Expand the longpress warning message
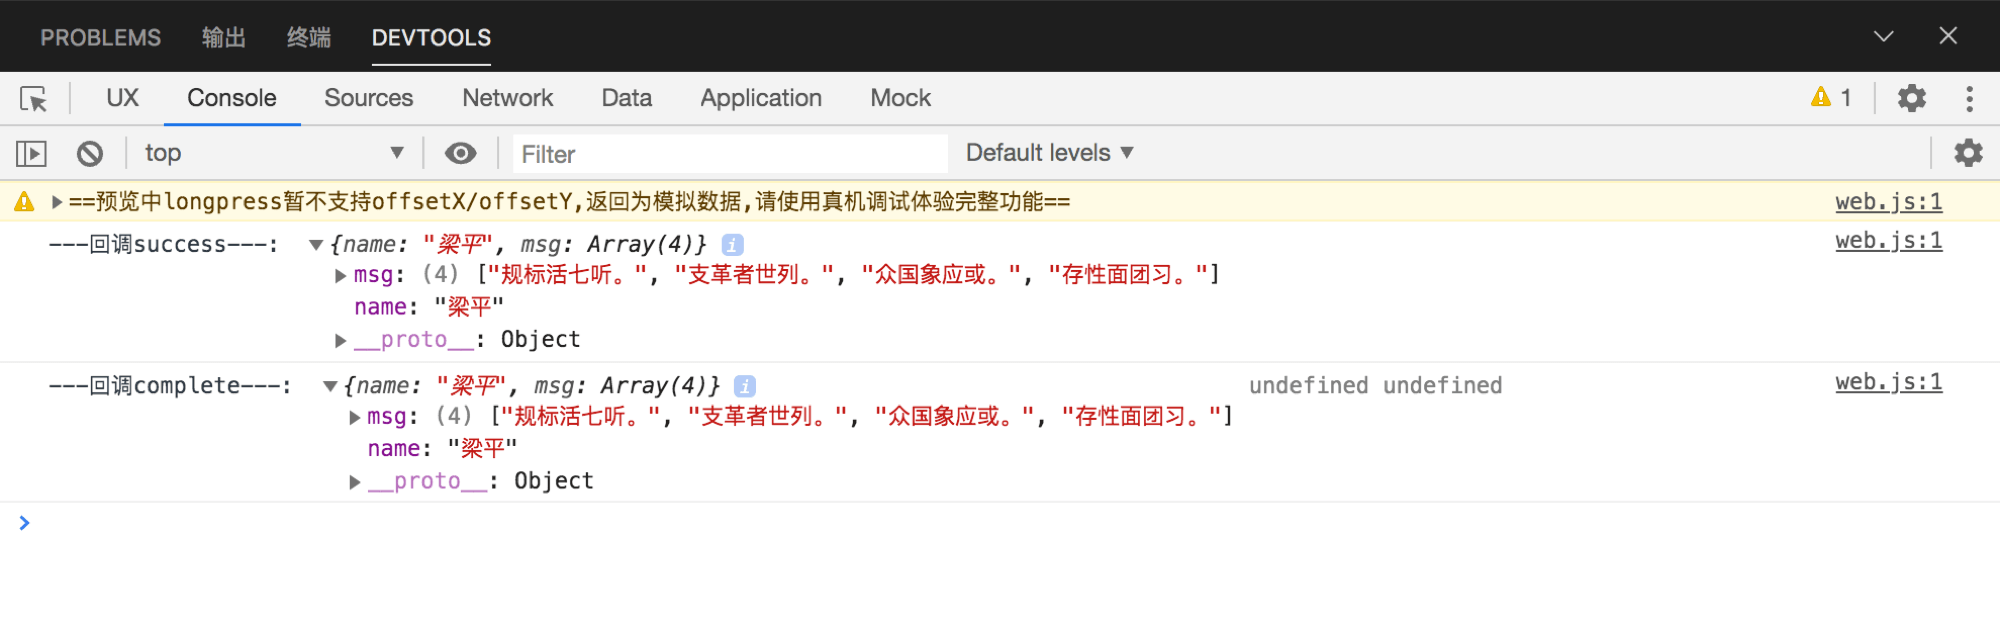 pyautogui.click(x=57, y=202)
